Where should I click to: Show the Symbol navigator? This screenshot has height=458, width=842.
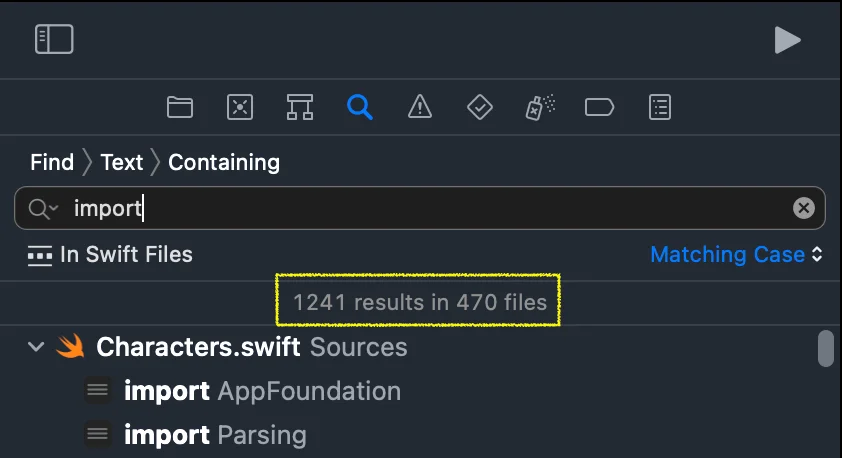click(x=300, y=107)
